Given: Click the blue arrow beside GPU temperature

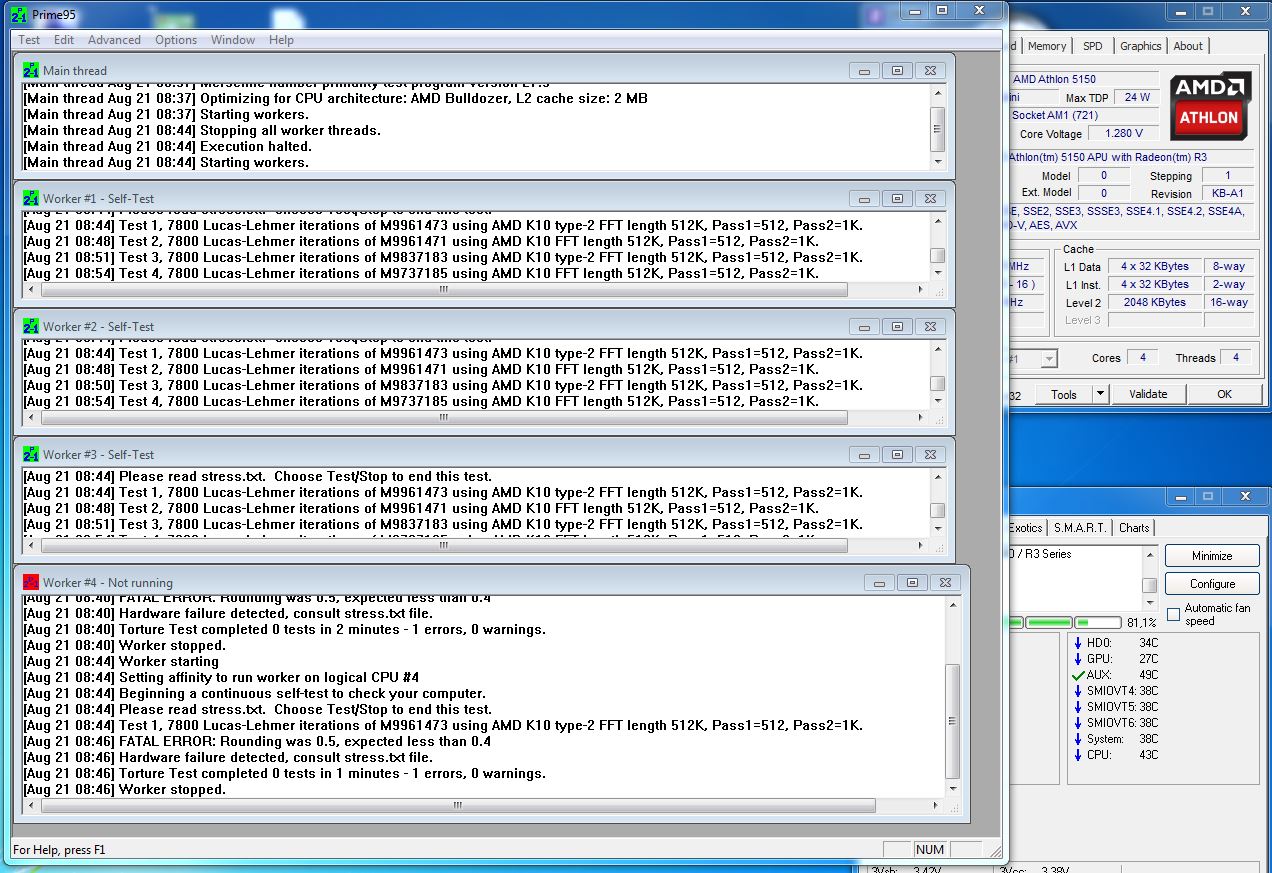Looking at the screenshot, I should (x=1078, y=659).
